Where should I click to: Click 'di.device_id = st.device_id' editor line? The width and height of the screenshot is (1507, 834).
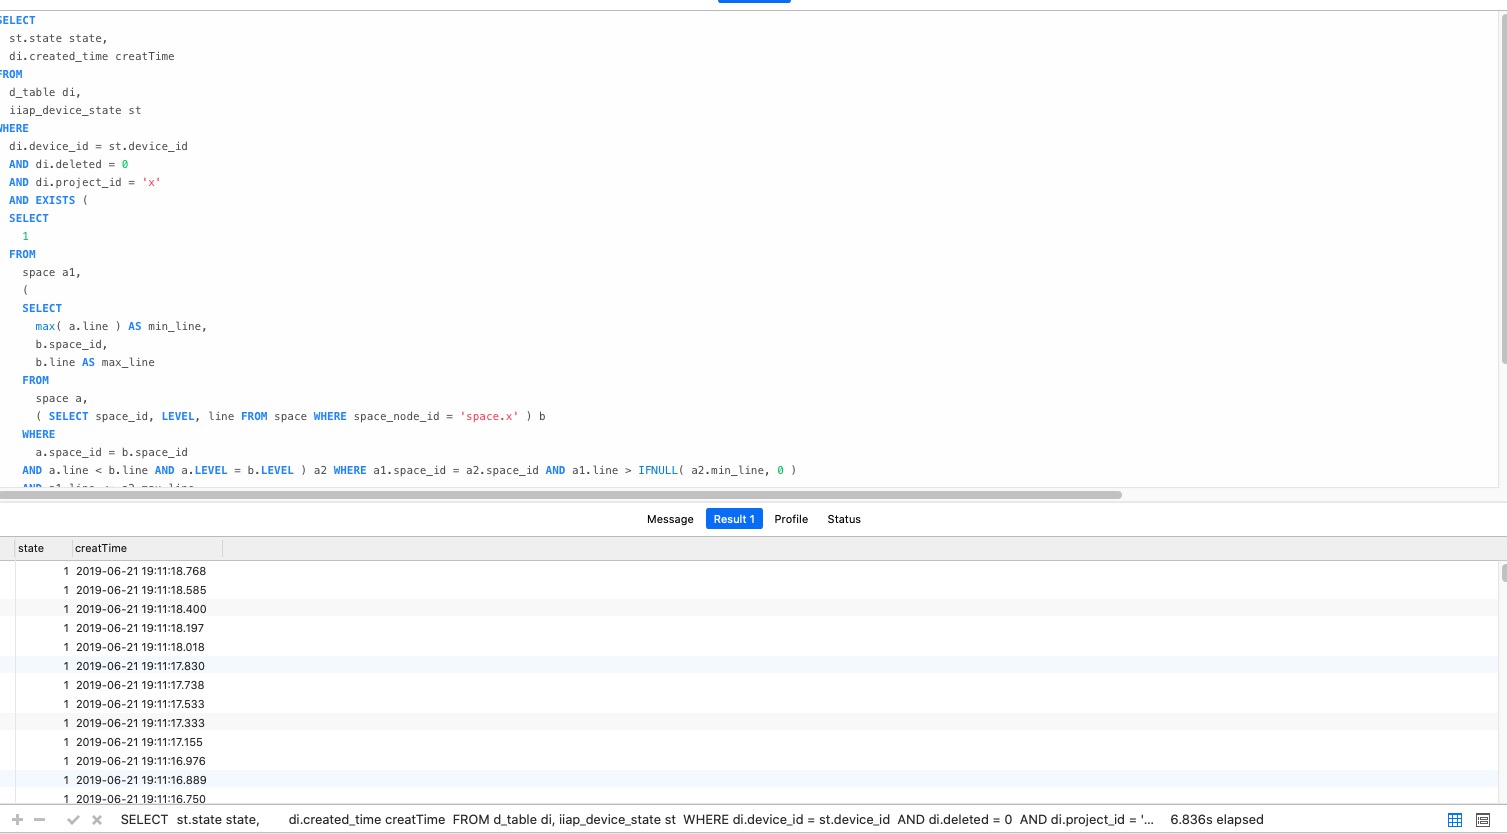coord(98,146)
